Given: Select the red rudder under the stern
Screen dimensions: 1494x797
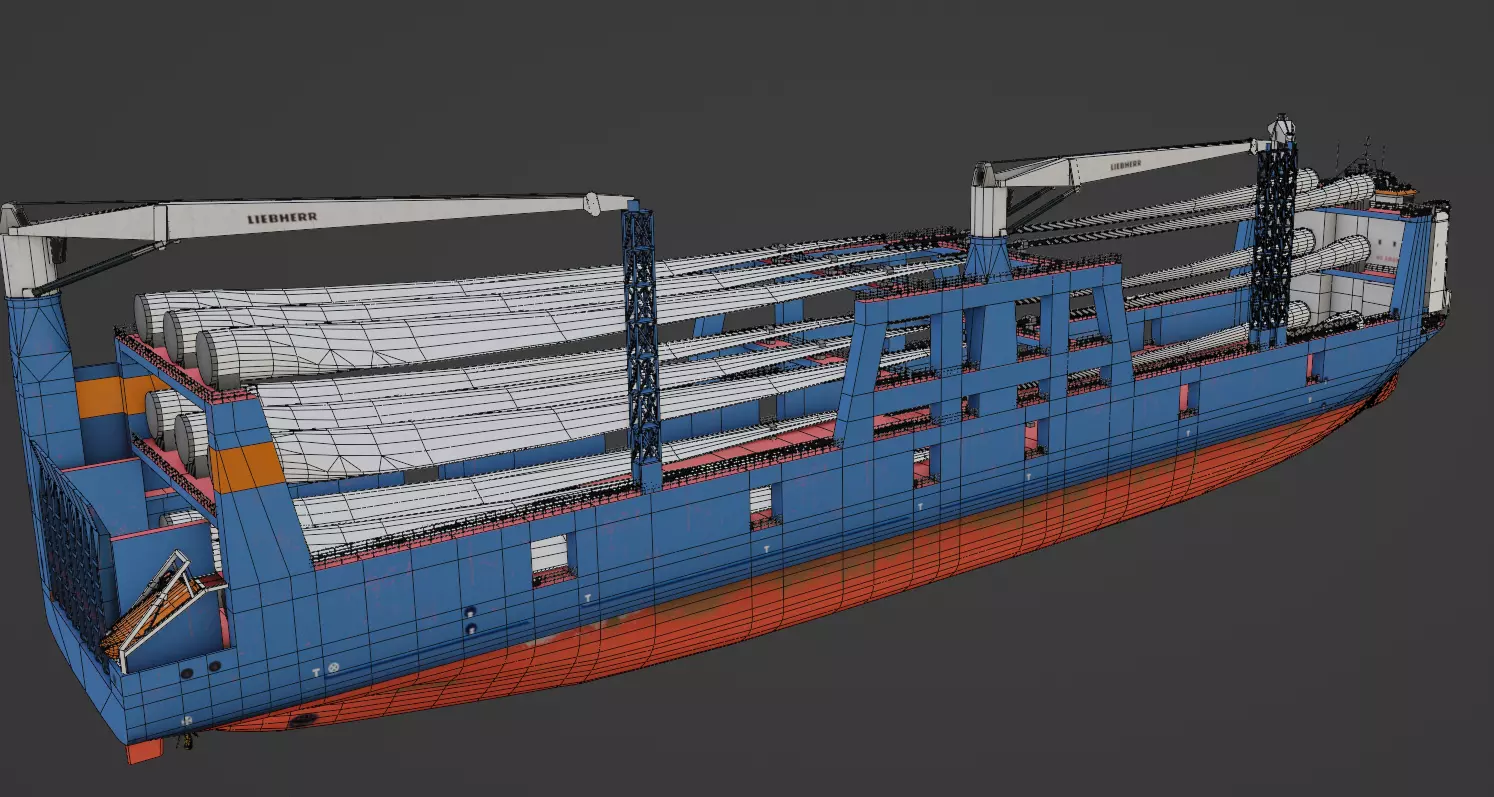Looking at the screenshot, I should (x=143, y=751).
